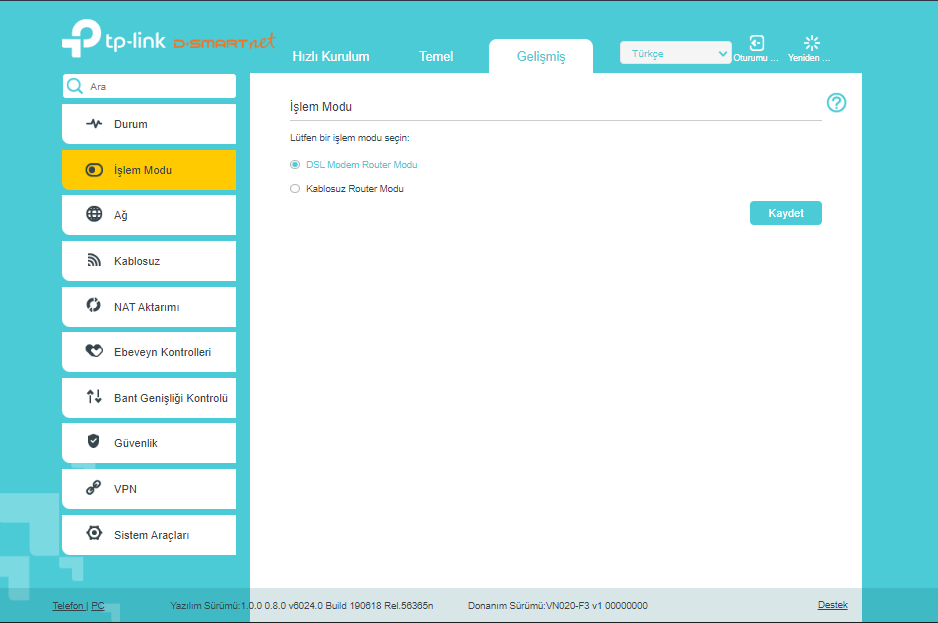Open VPN menu item

[149, 489]
